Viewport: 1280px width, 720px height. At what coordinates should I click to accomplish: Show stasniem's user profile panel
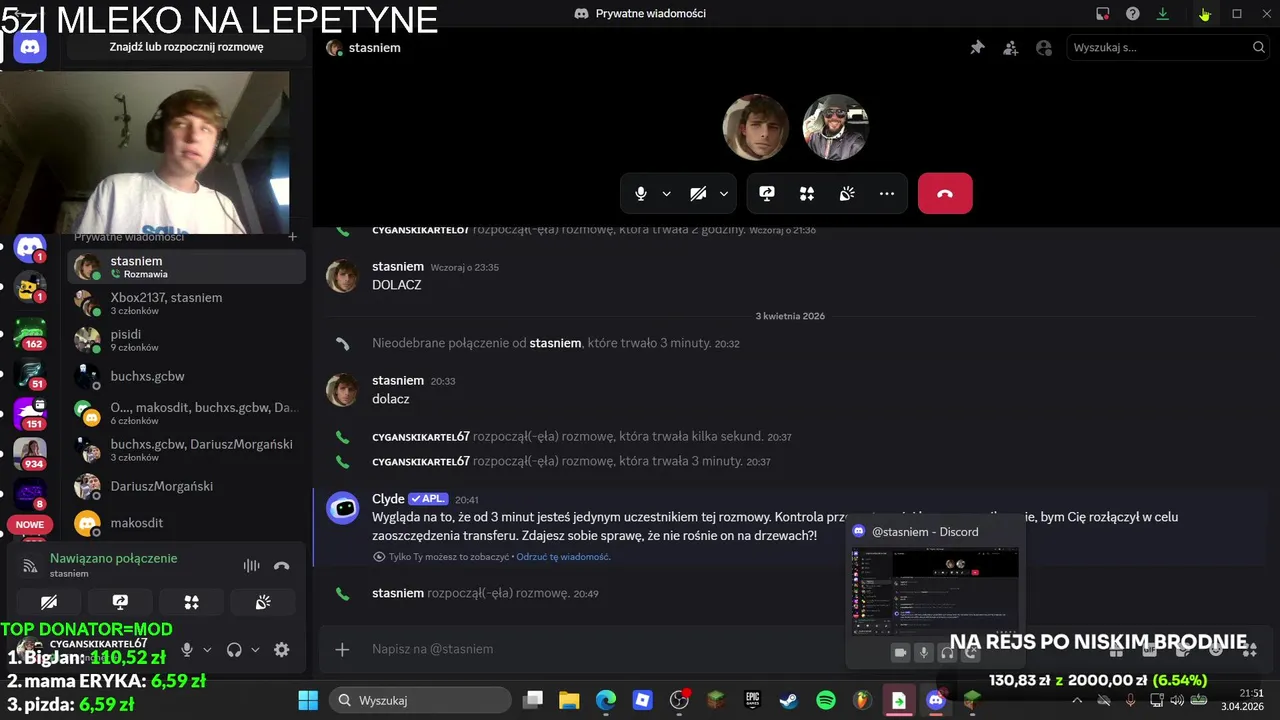coord(1044,47)
